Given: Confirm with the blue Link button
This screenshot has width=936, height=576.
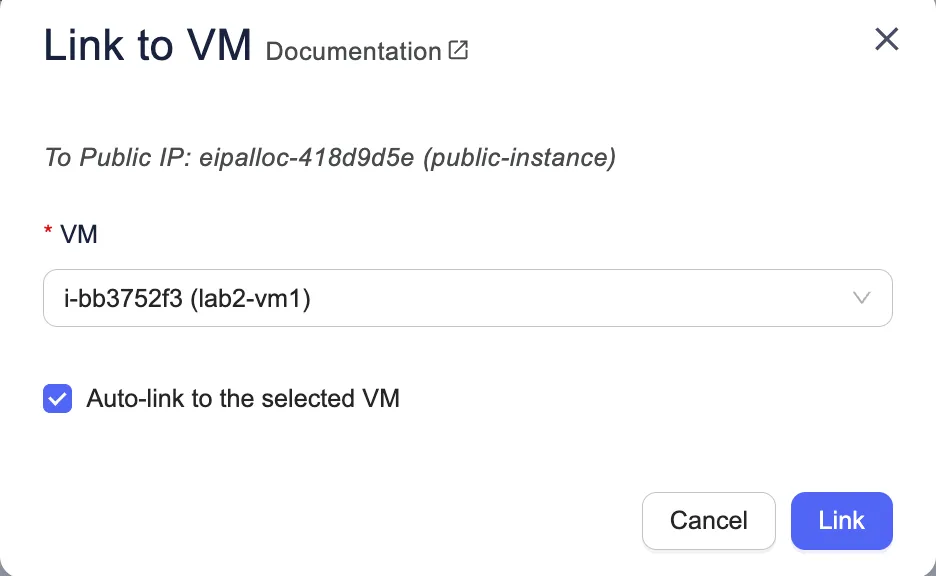Looking at the screenshot, I should (841, 520).
